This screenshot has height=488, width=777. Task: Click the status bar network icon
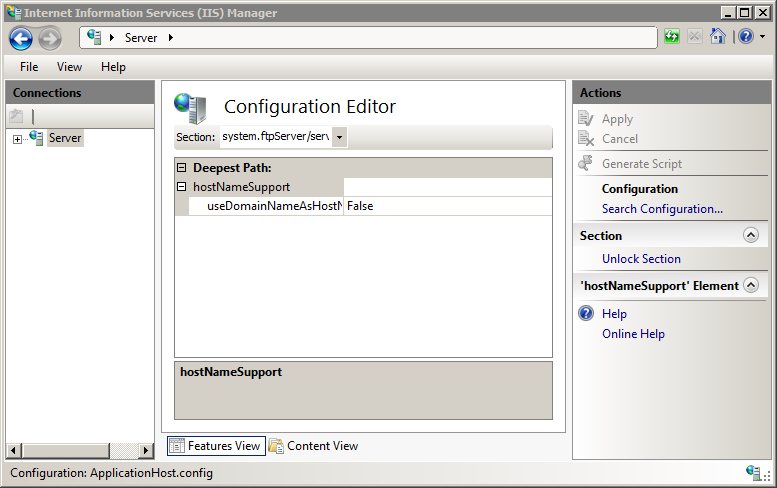754,473
